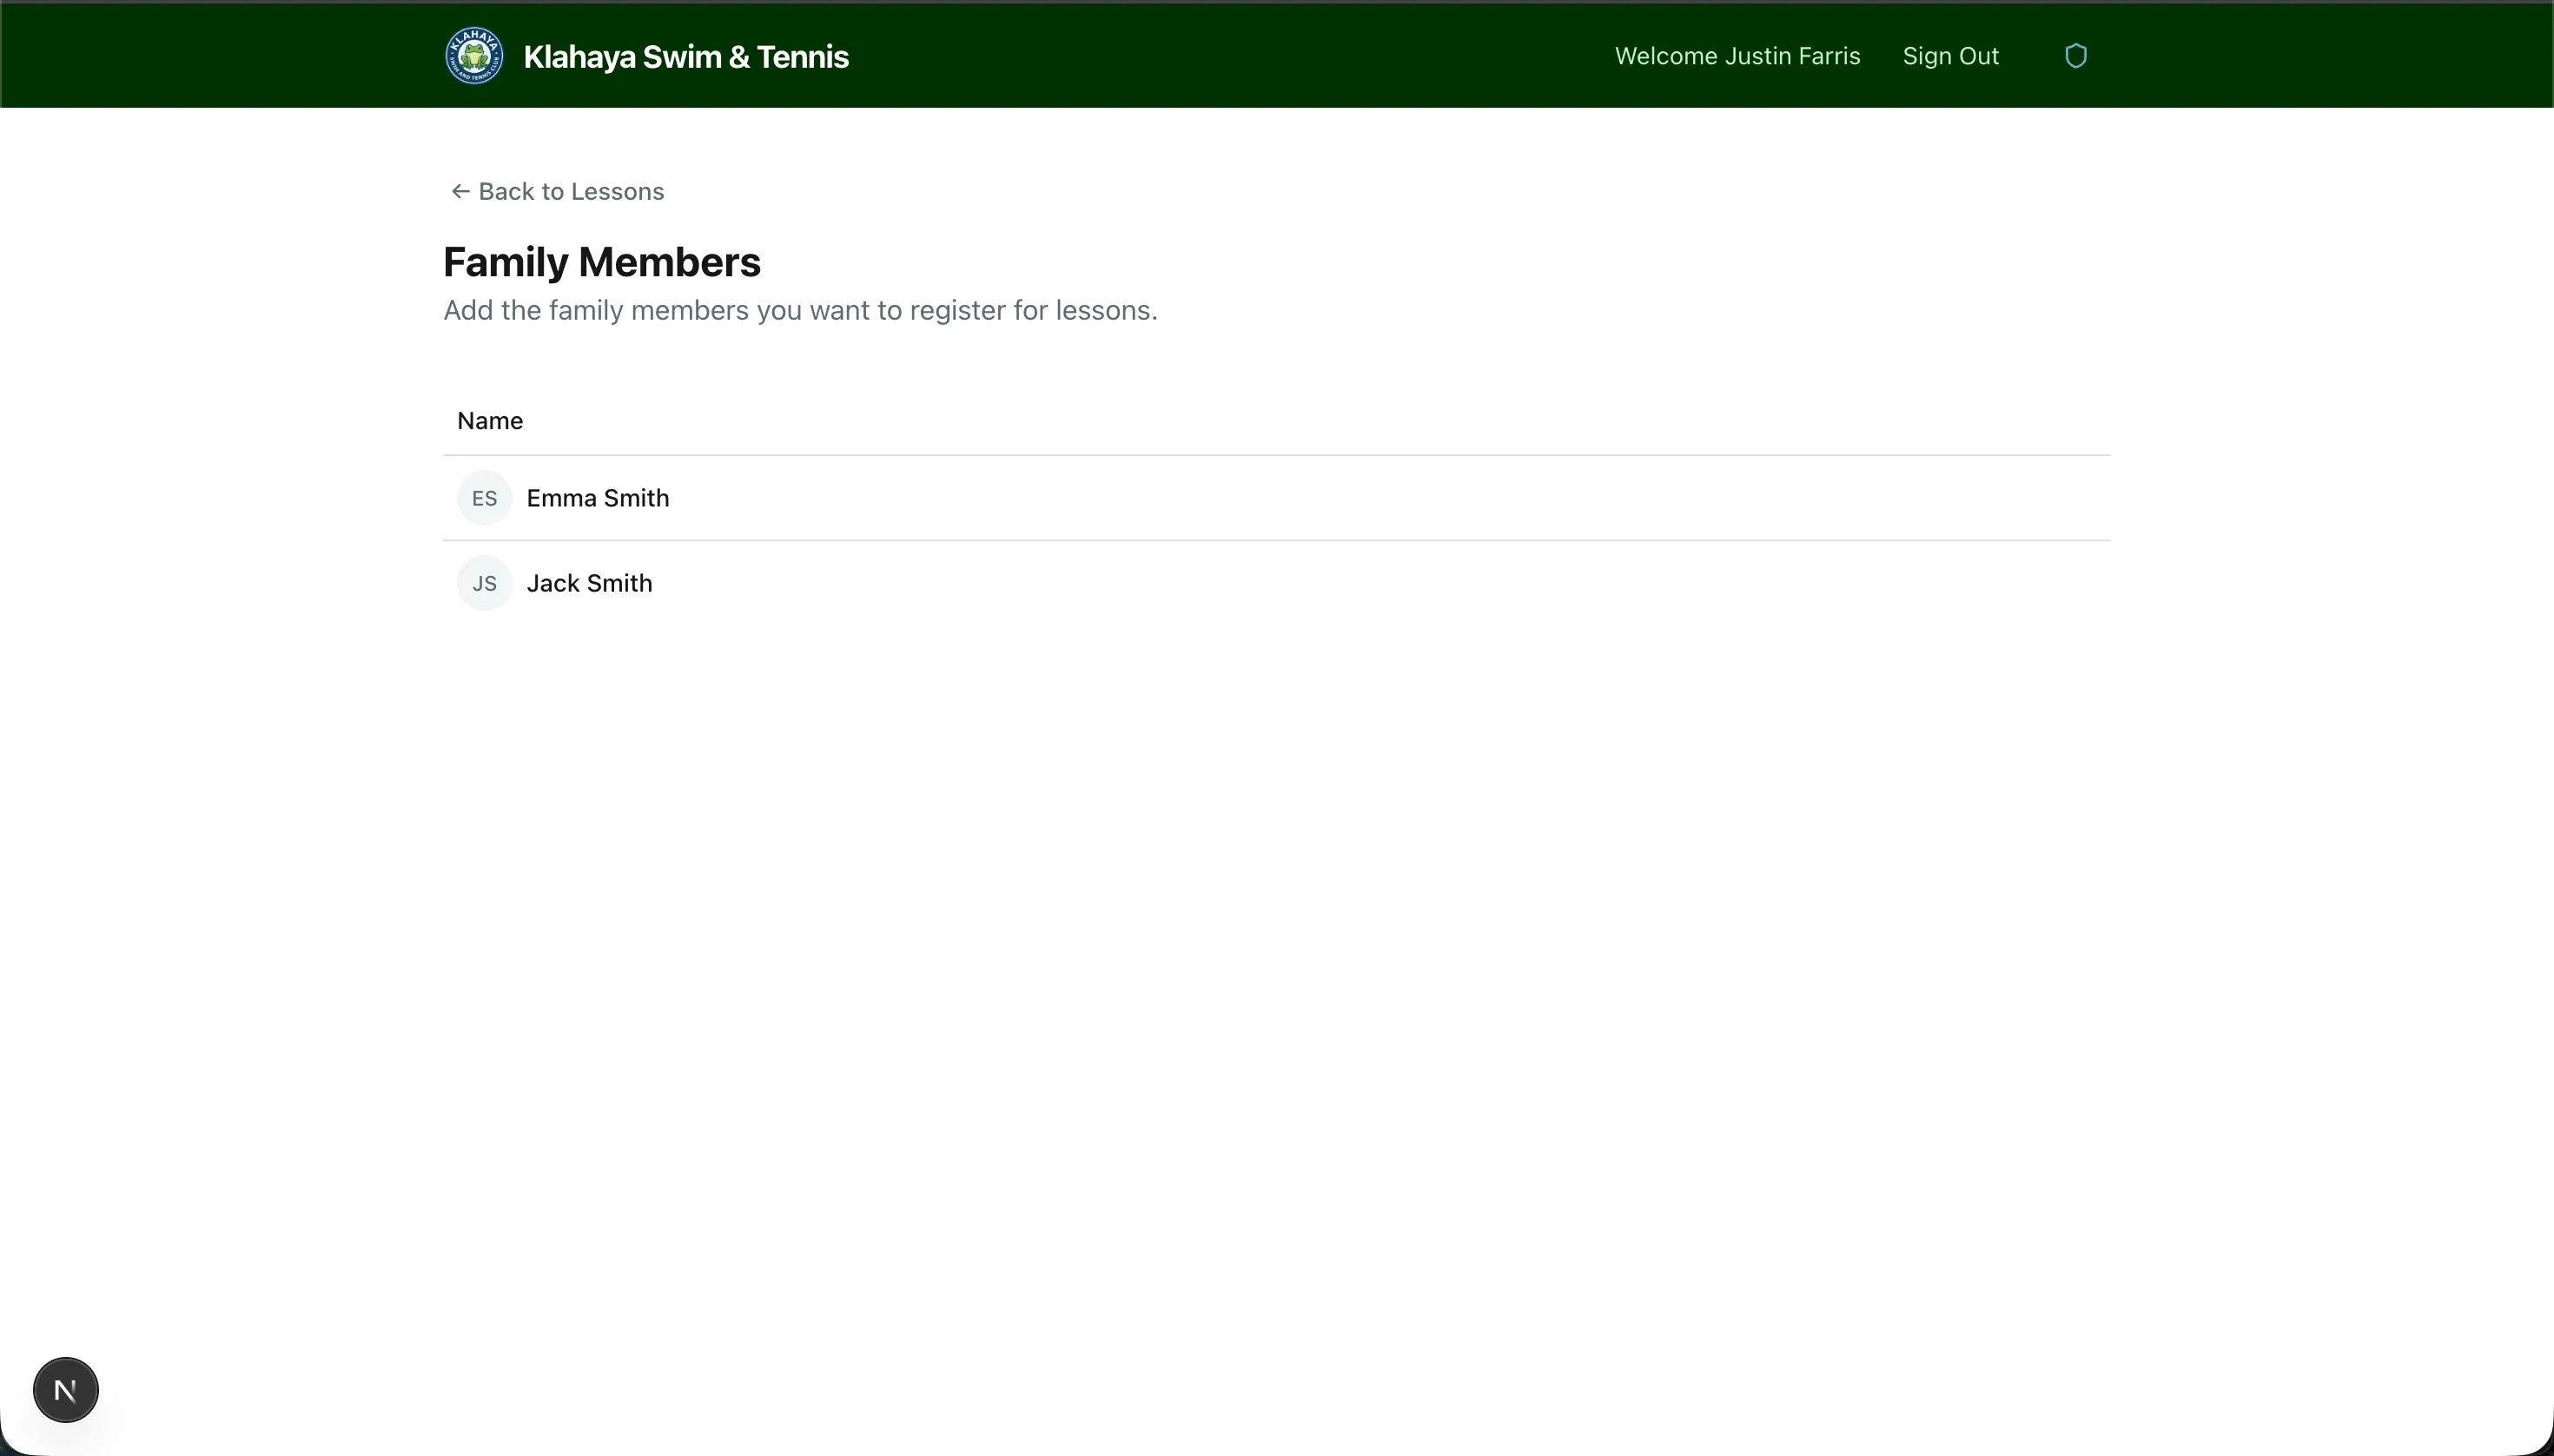Select Jack Smith's name
This screenshot has height=1456, width=2554.
coord(589,583)
